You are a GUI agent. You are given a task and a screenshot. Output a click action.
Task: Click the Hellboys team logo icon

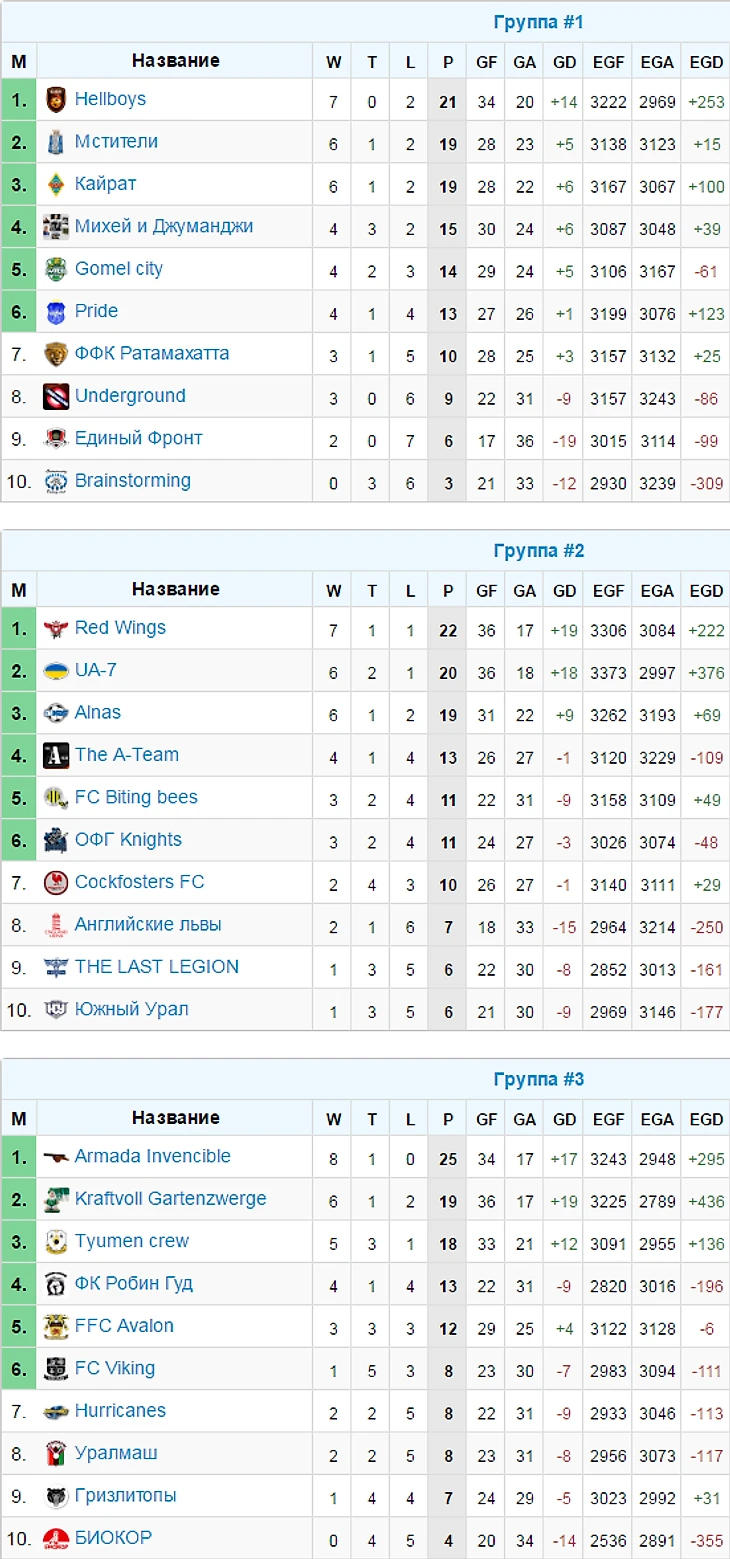click(x=56, y=100)
